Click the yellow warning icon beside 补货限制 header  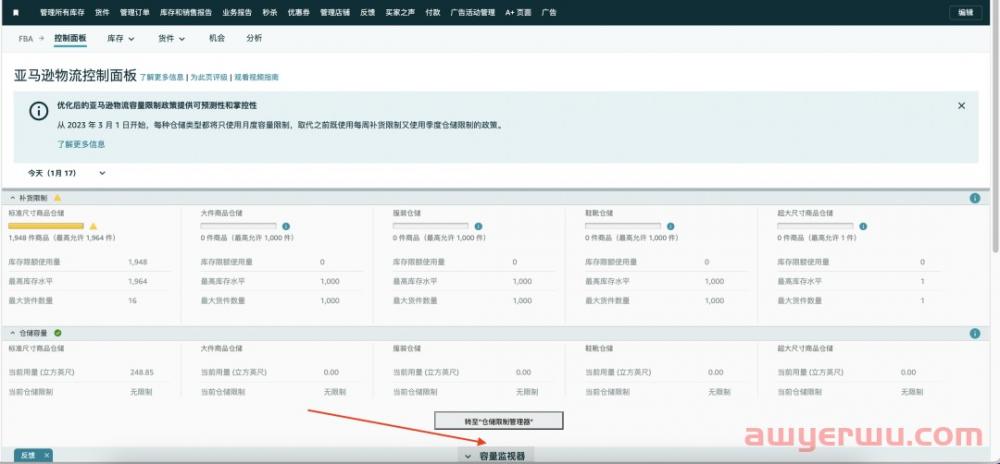[57, 198]
